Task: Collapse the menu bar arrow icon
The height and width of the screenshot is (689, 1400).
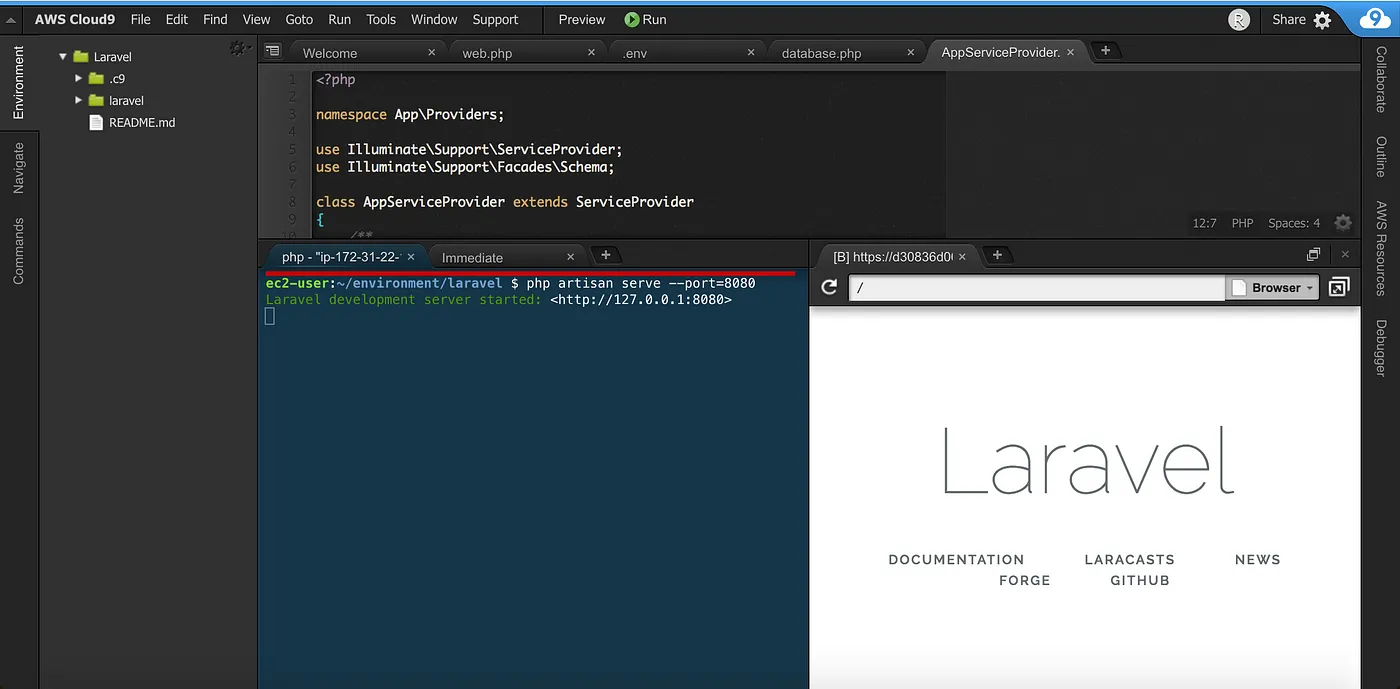Action: tap(12, 20)
